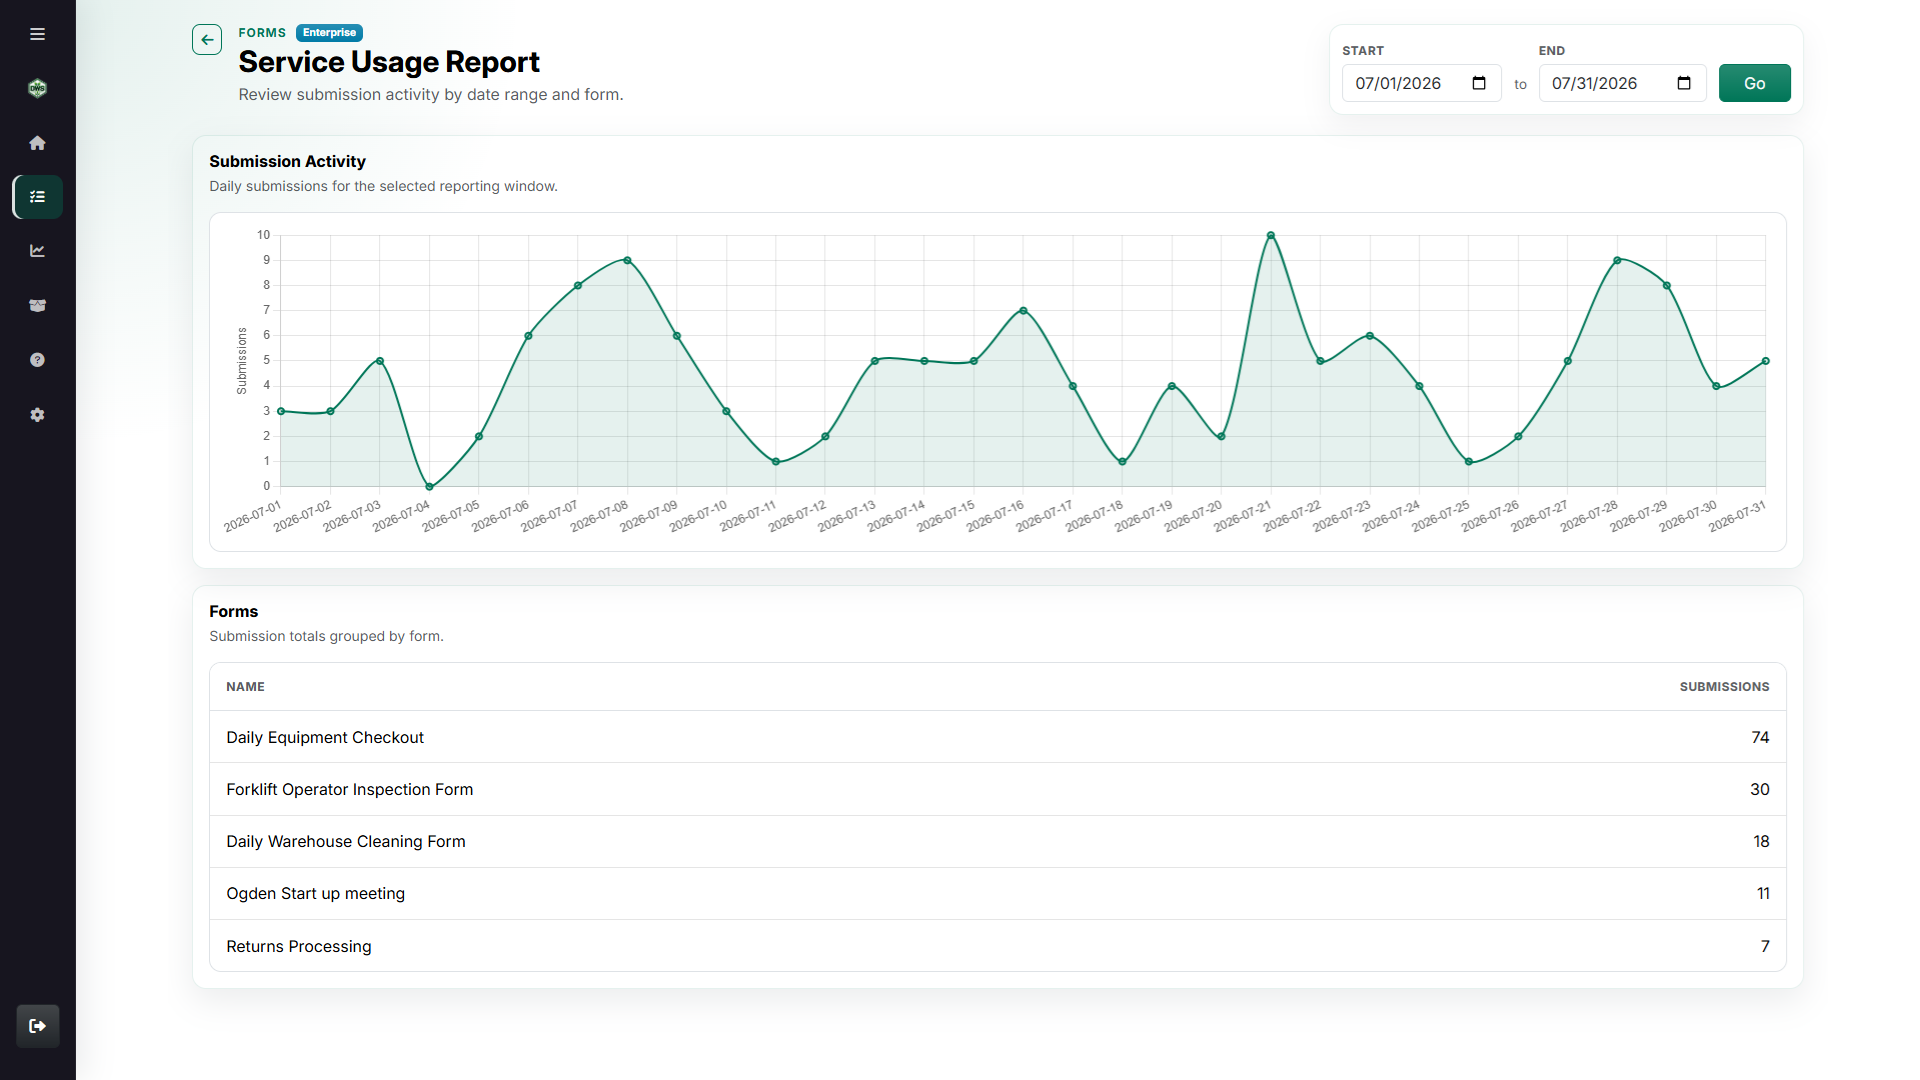Click the chart data point on 2026-07-16
This screenshot has width=1920, height=1080.
coord(1023,311)
